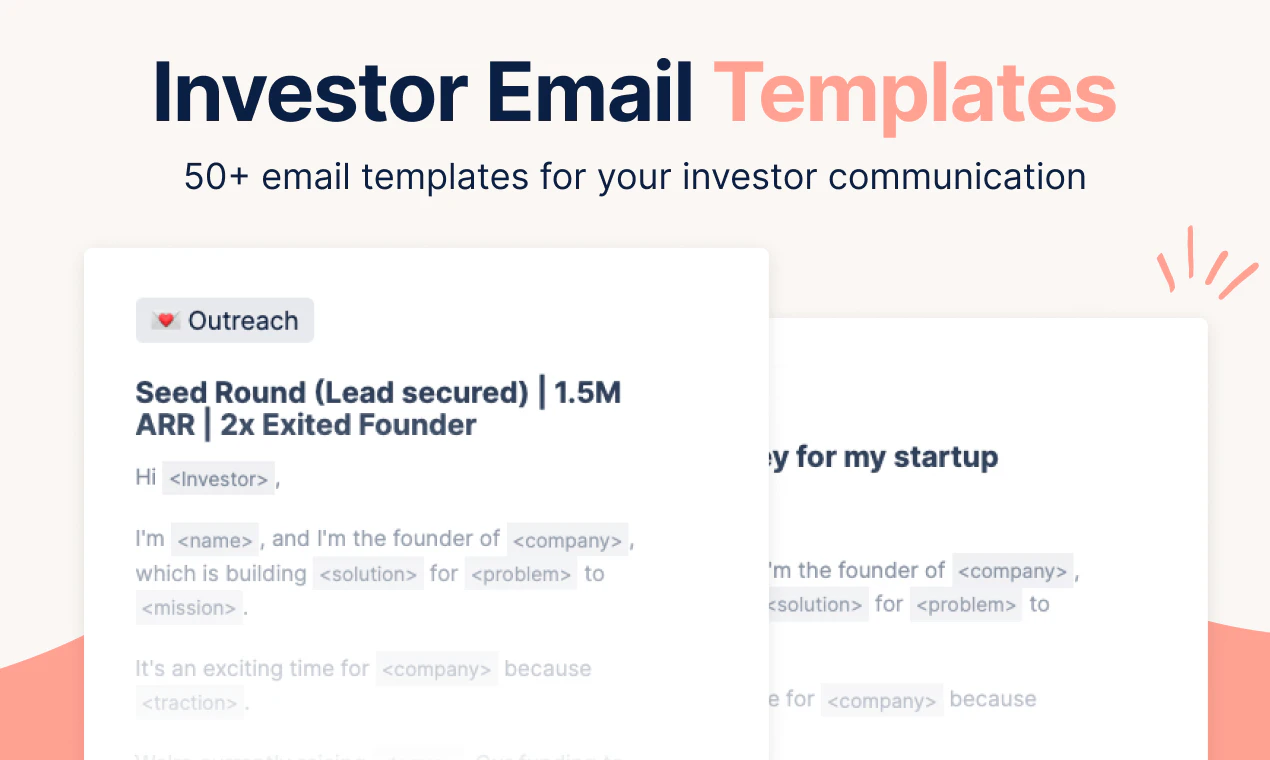Click the faded <company> after 'exciting time for'

pyautogui.click(x=437, y=669)
